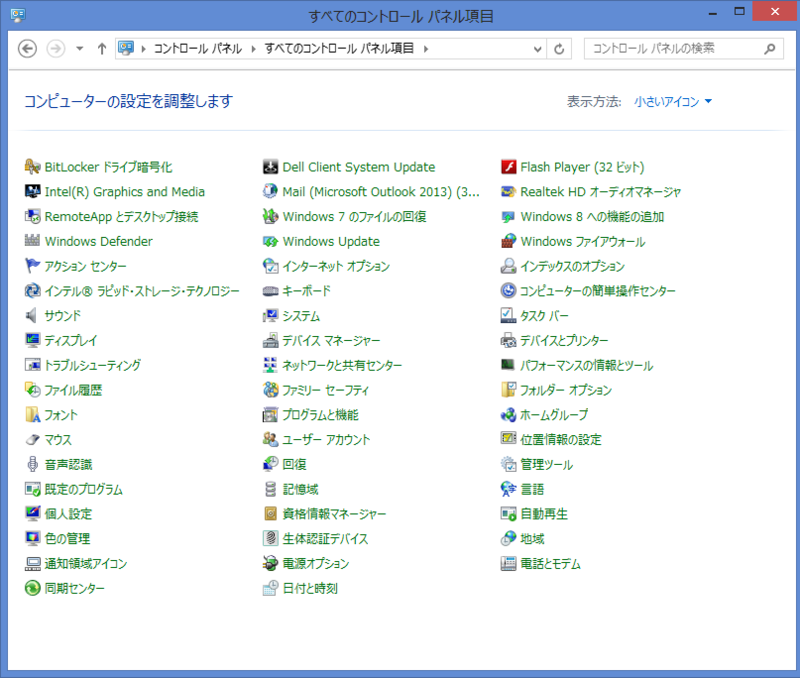The height and width of the screenshot is (678, 800).
Task: Open the 電話とモデム icon
Action: pos(509,563)
